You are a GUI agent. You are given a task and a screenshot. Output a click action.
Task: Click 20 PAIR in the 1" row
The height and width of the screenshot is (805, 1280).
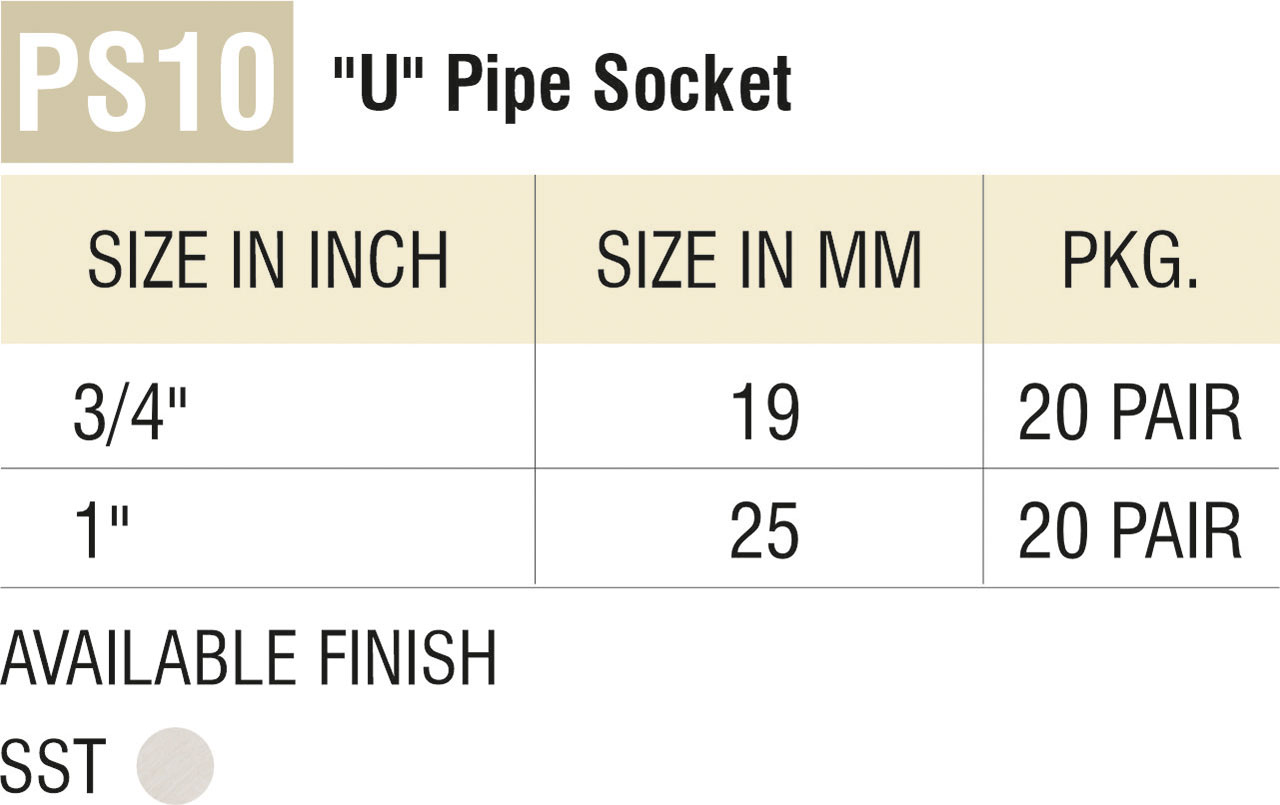point(1130,529)
